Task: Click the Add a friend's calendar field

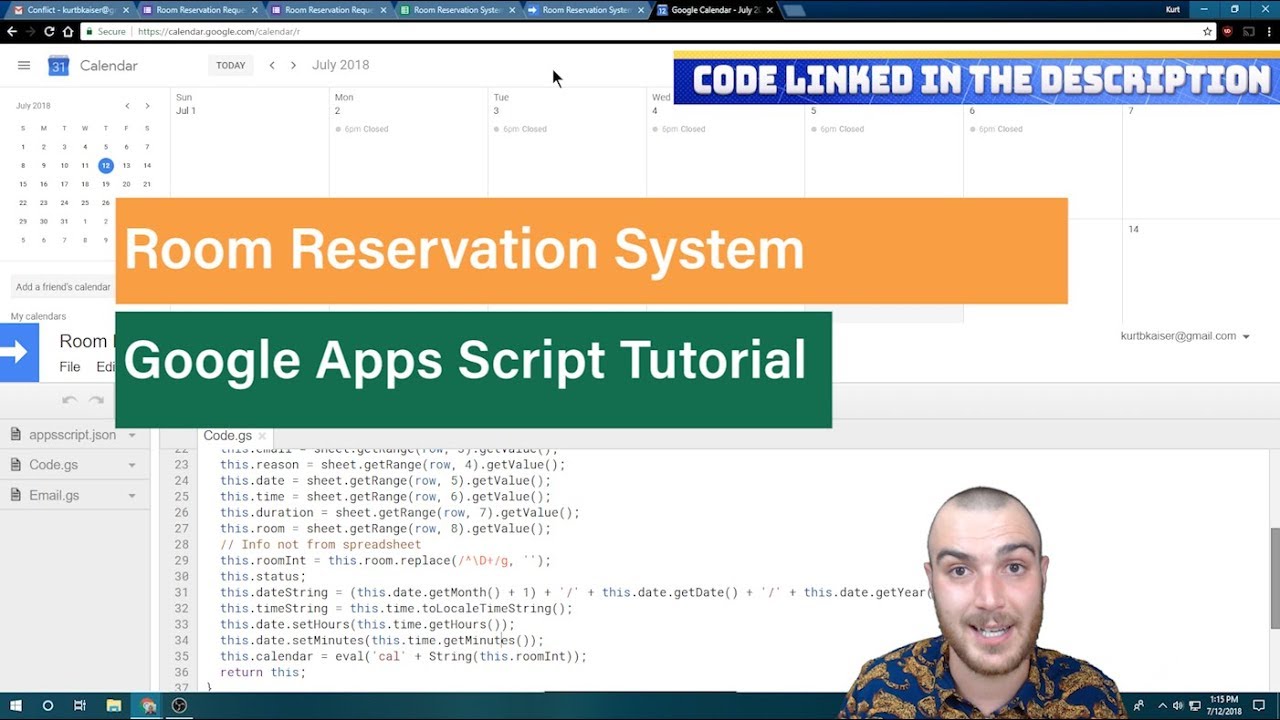Action: (x=63, y=287)
